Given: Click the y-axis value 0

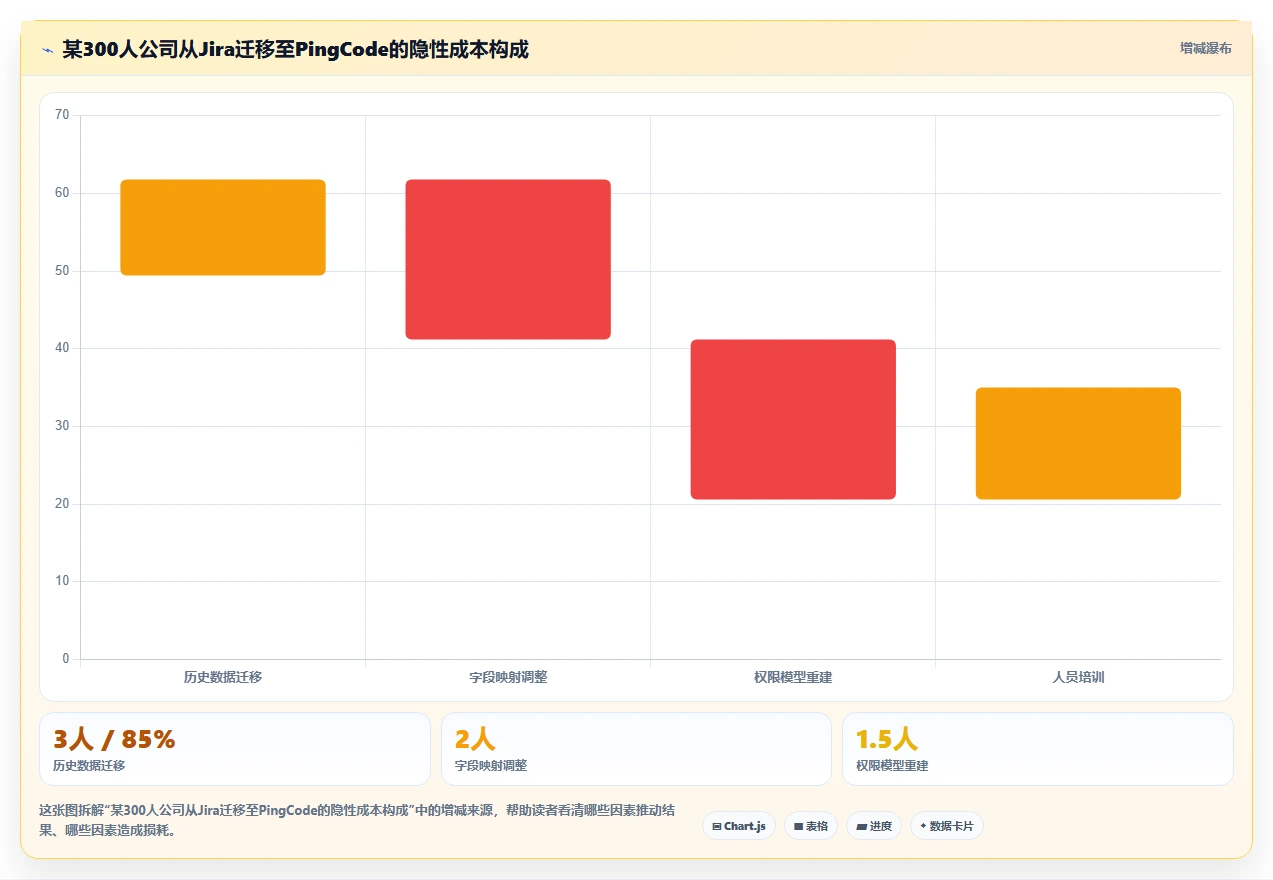Looking at the screenshot, I should 66,659.
